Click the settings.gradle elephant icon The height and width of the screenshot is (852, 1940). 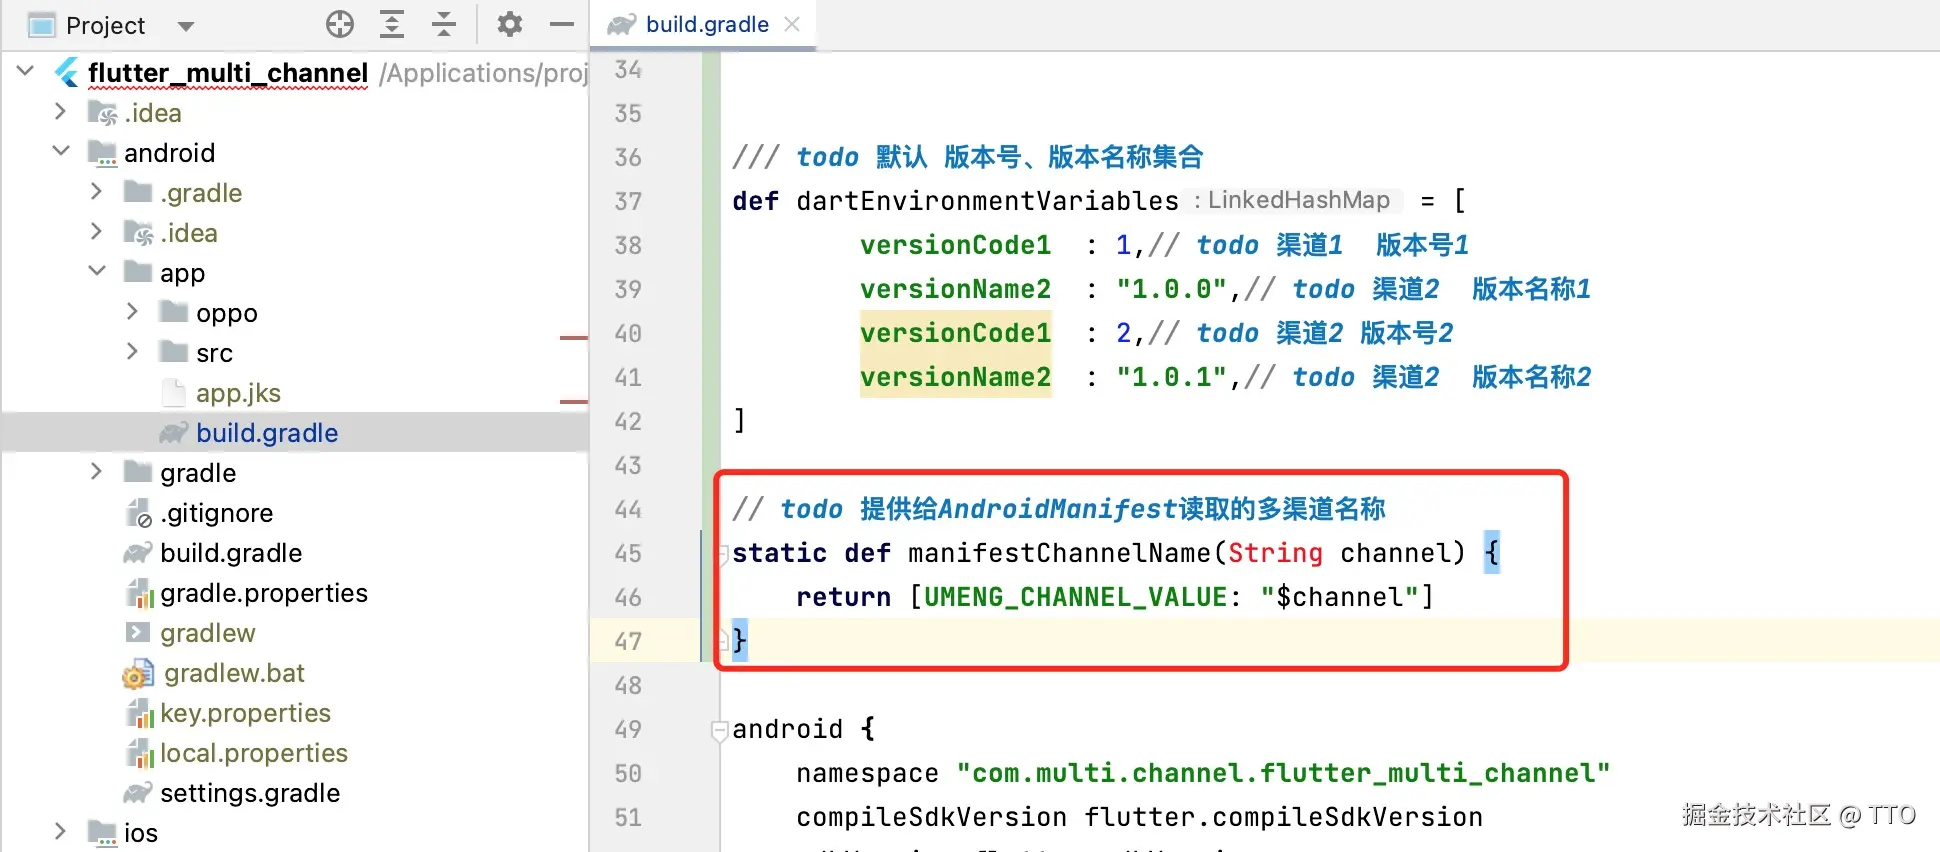click(x=138, y=793)
